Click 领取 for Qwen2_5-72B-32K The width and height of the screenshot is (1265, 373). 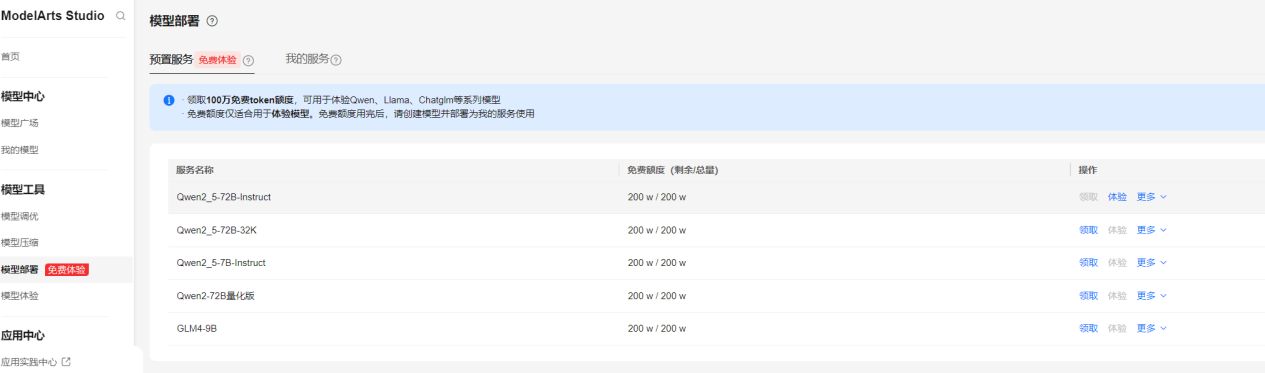tap(1088, 230)
